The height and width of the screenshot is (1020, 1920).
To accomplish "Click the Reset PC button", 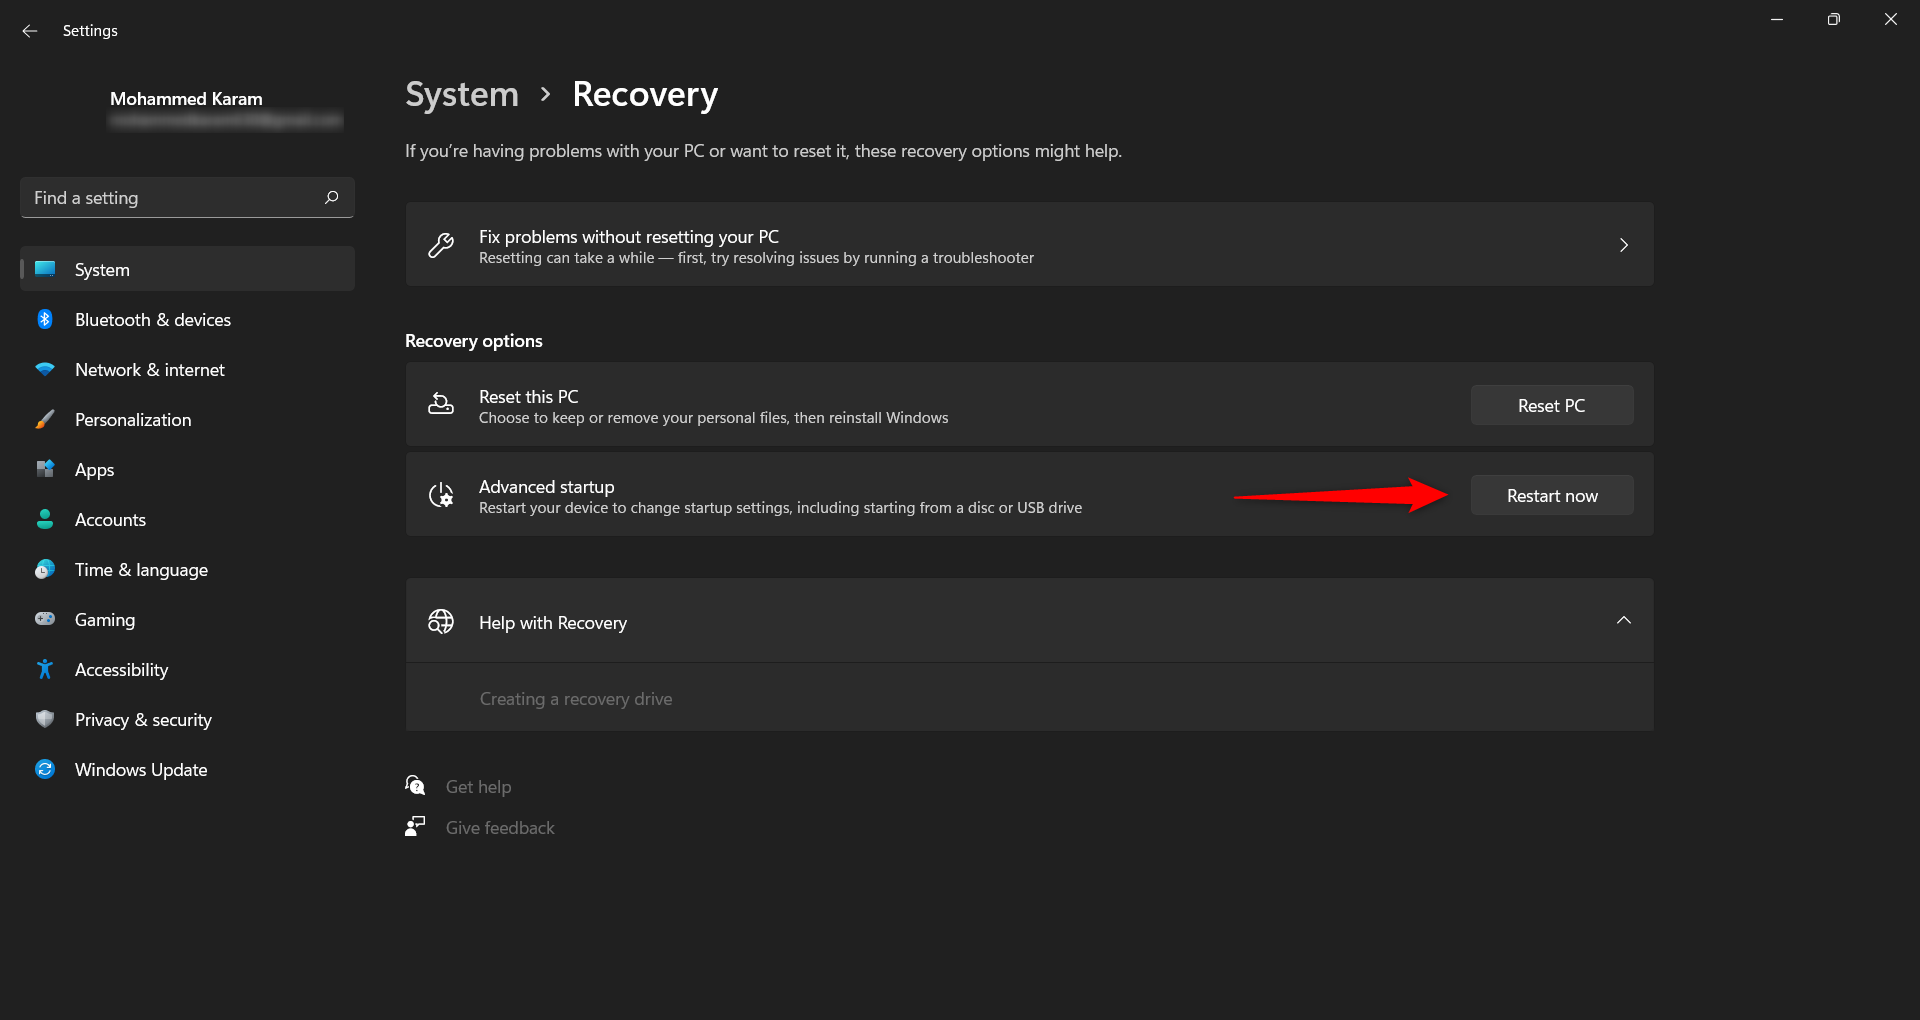I will tap(1552, 405).
